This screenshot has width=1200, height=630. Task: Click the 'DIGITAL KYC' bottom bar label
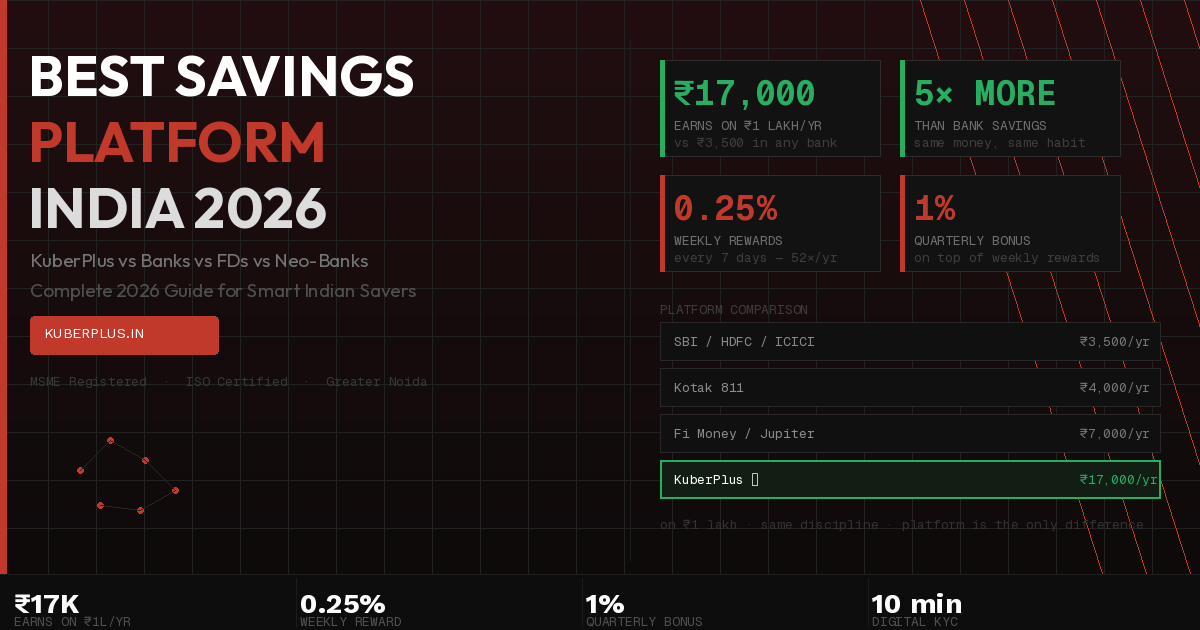[914, 622]
